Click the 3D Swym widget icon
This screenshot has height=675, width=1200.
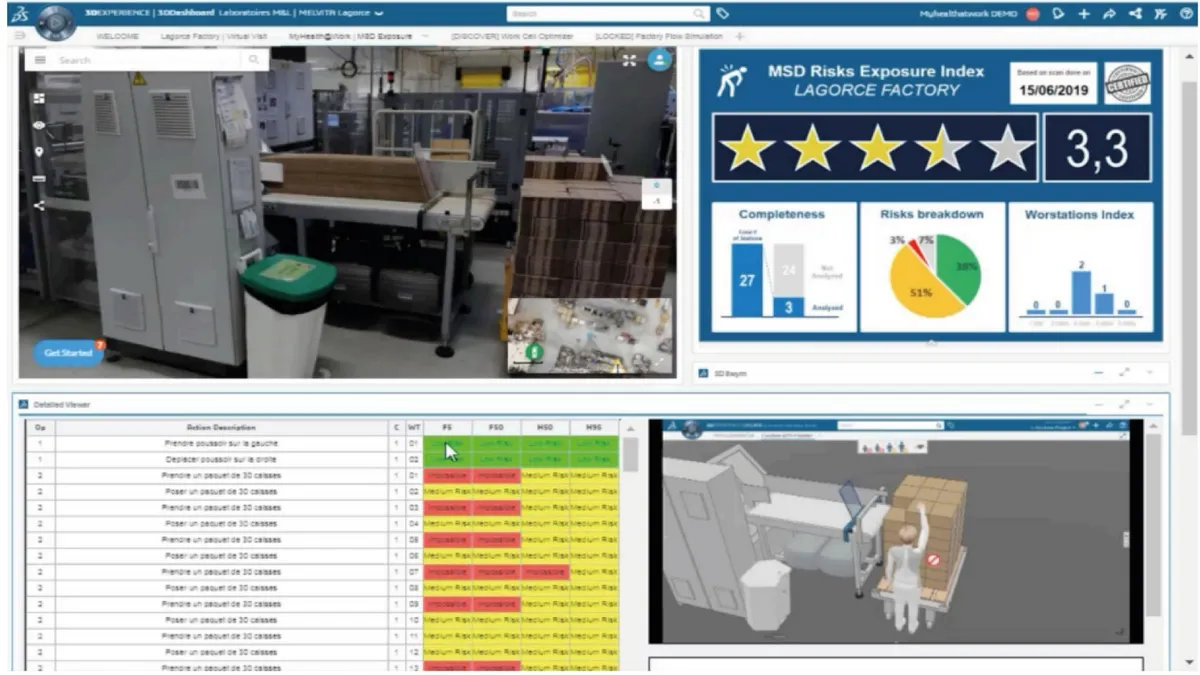704,373
